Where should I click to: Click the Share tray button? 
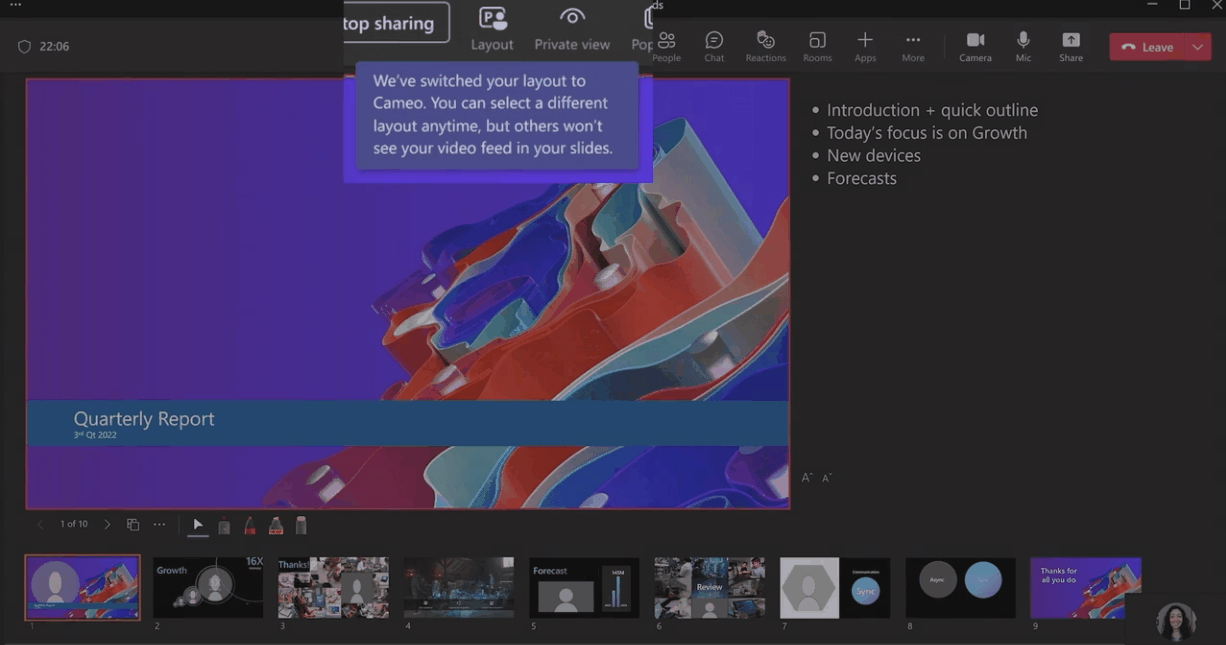point(1071,46)
